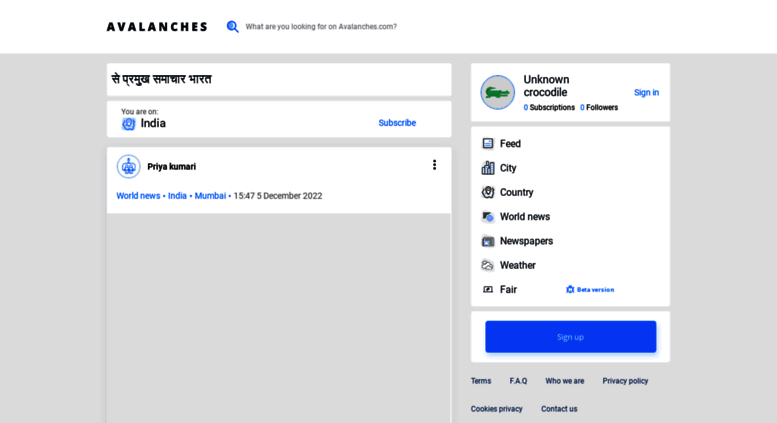Image resolution: width=777 pixels, height=423 pixels.
Task: Open the World news breadcrumb link
Action: (x=138, y=196)
